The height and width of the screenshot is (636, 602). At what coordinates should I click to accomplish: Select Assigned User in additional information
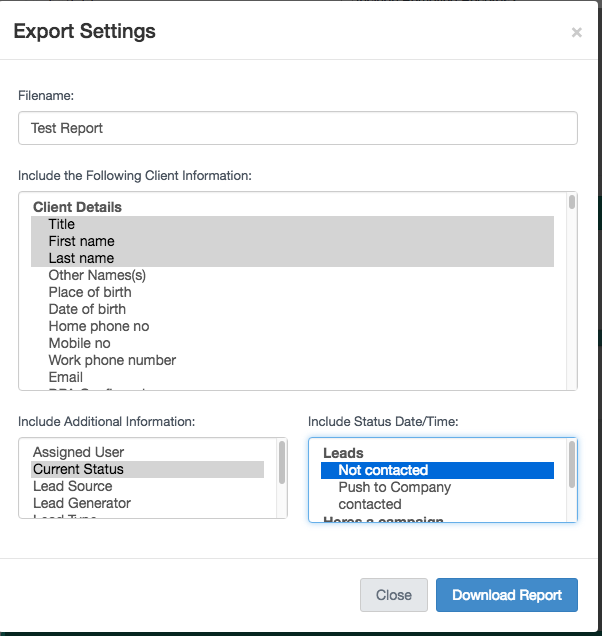click(78, 452)
